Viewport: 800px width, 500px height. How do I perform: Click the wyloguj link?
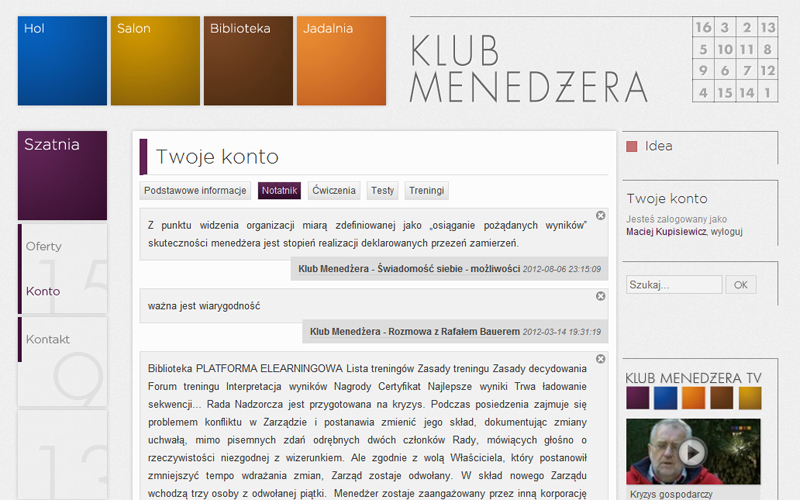point(727,232)
